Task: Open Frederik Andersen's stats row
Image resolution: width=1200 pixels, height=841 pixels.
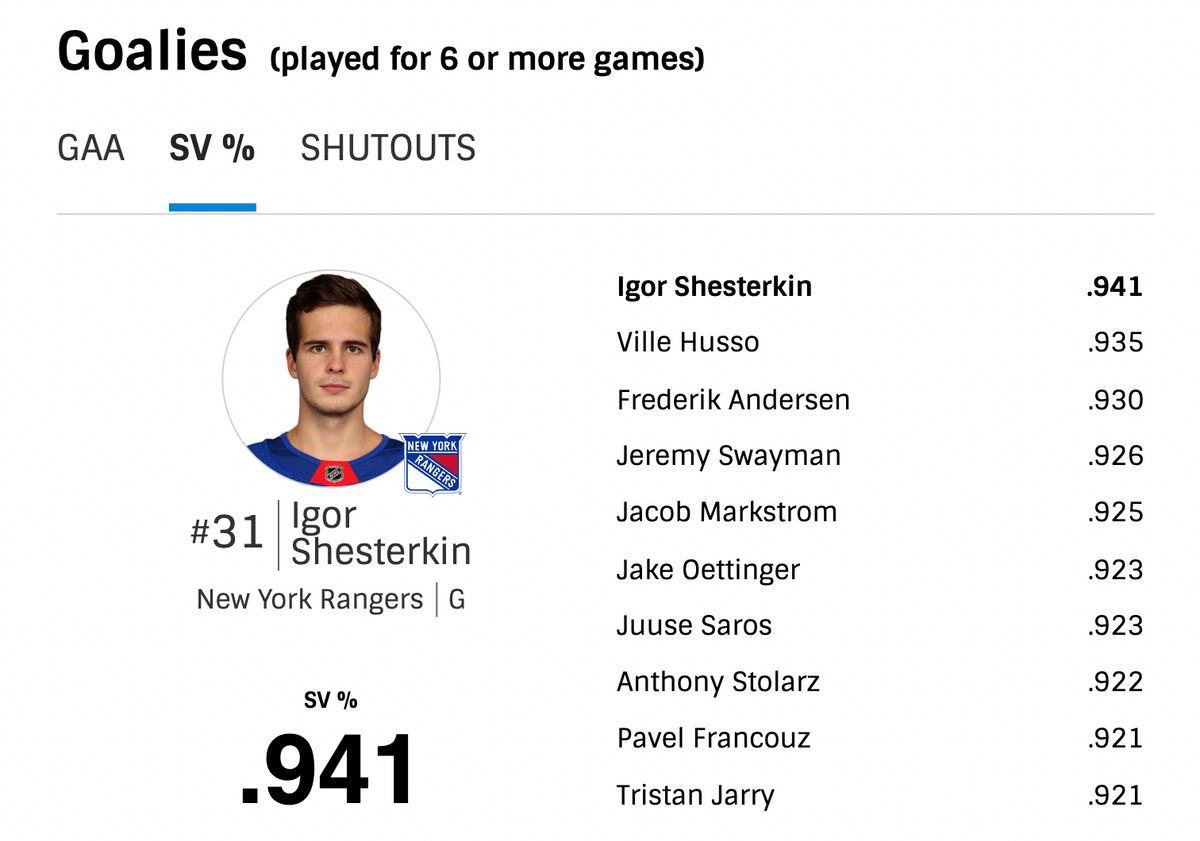Action: pyautogui.click(x=880, y=400)
